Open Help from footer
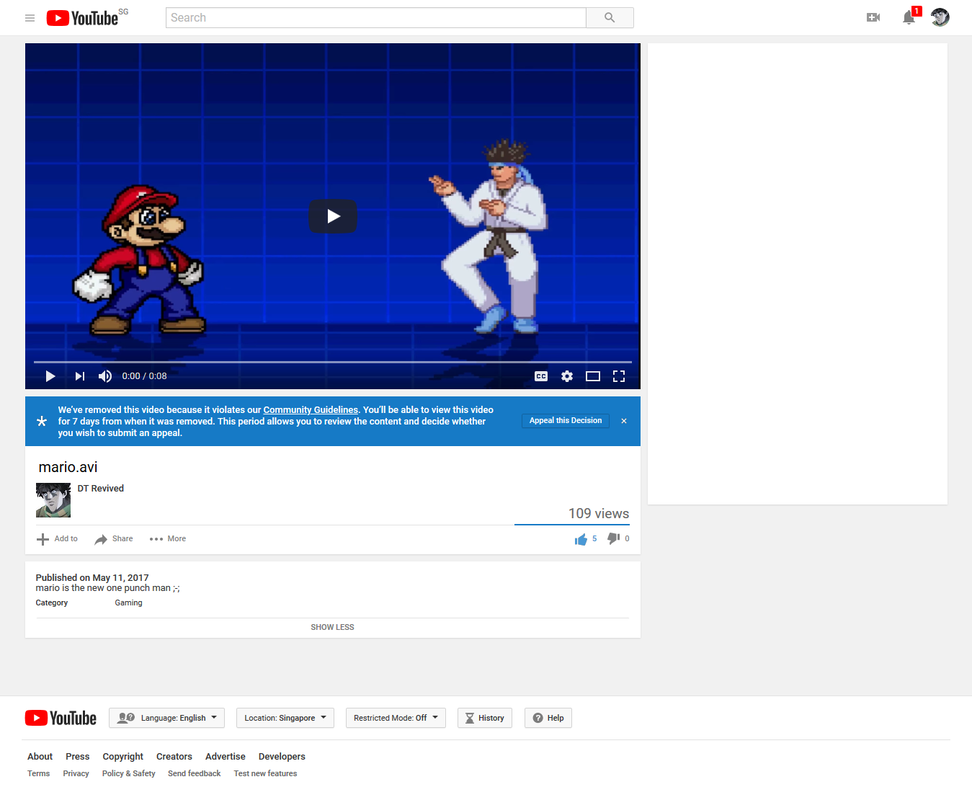This screenshot has height=800, width=972. pyautogui.click(x=548, y=718)
